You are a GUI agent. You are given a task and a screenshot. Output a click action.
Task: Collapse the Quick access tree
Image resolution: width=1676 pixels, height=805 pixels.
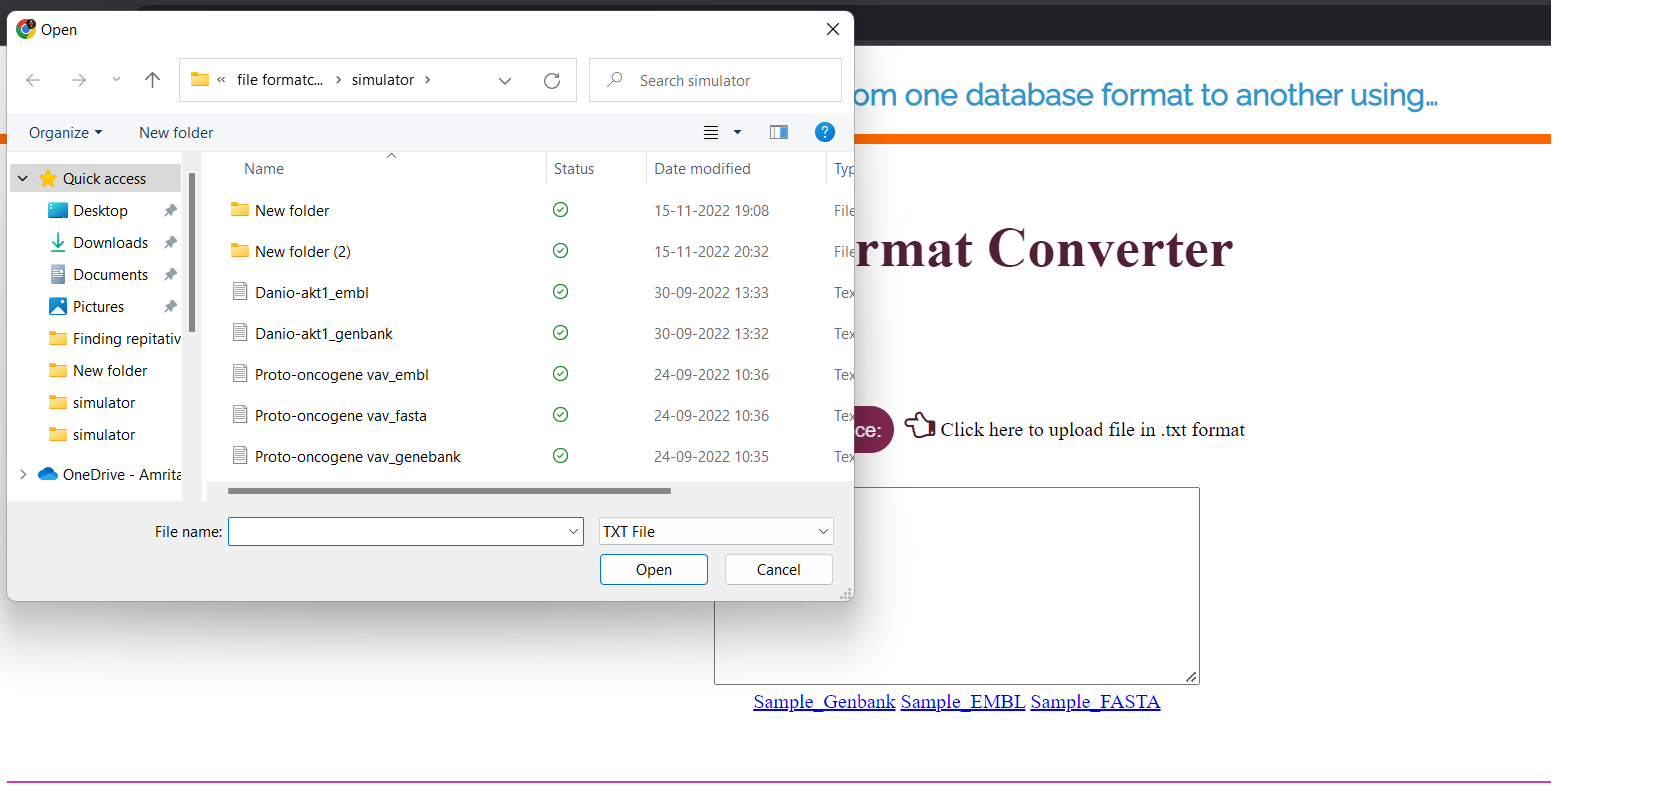click(23, 178)
